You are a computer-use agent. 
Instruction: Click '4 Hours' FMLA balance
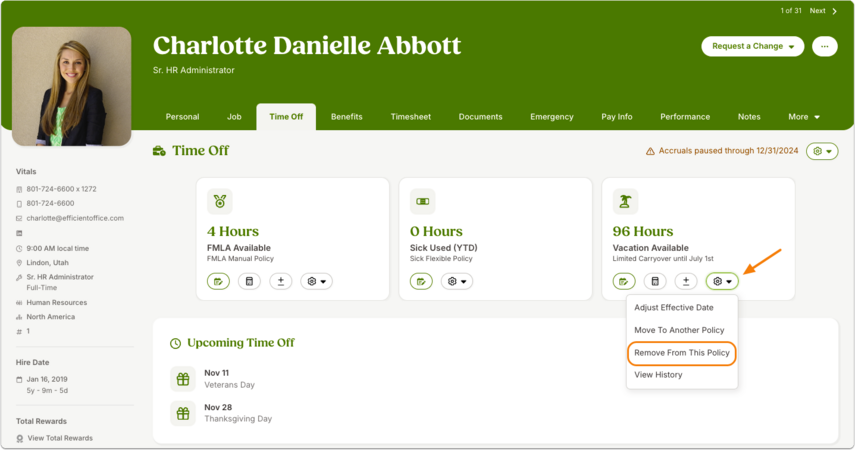(x=233, y=232)
